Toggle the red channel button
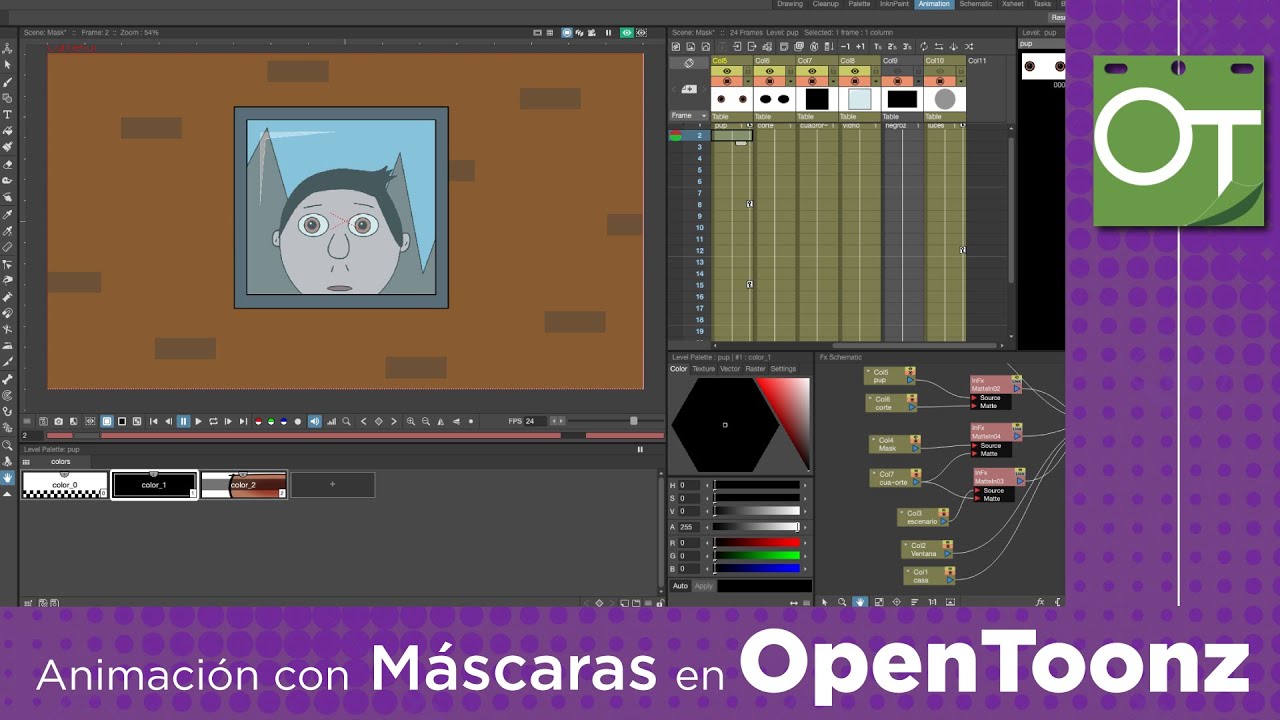Viewport: 1280px width, 720px height. [x=258, y=421]
